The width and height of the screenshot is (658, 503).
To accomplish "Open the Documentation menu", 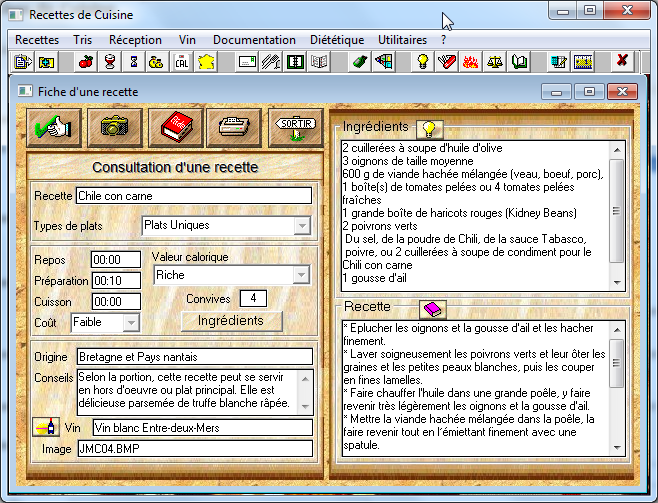I will click(254, 40).
